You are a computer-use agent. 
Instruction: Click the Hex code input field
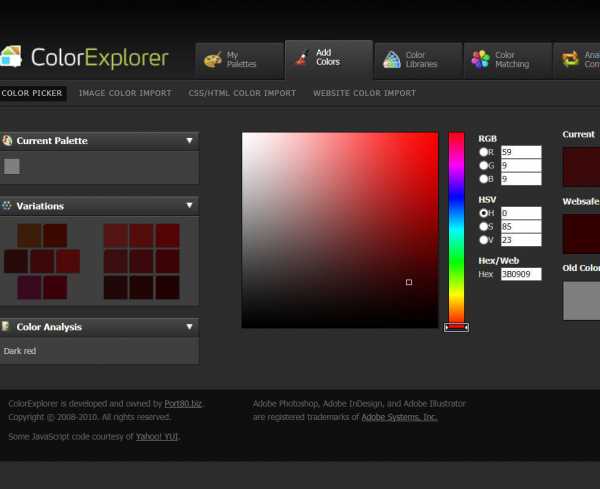521,274
